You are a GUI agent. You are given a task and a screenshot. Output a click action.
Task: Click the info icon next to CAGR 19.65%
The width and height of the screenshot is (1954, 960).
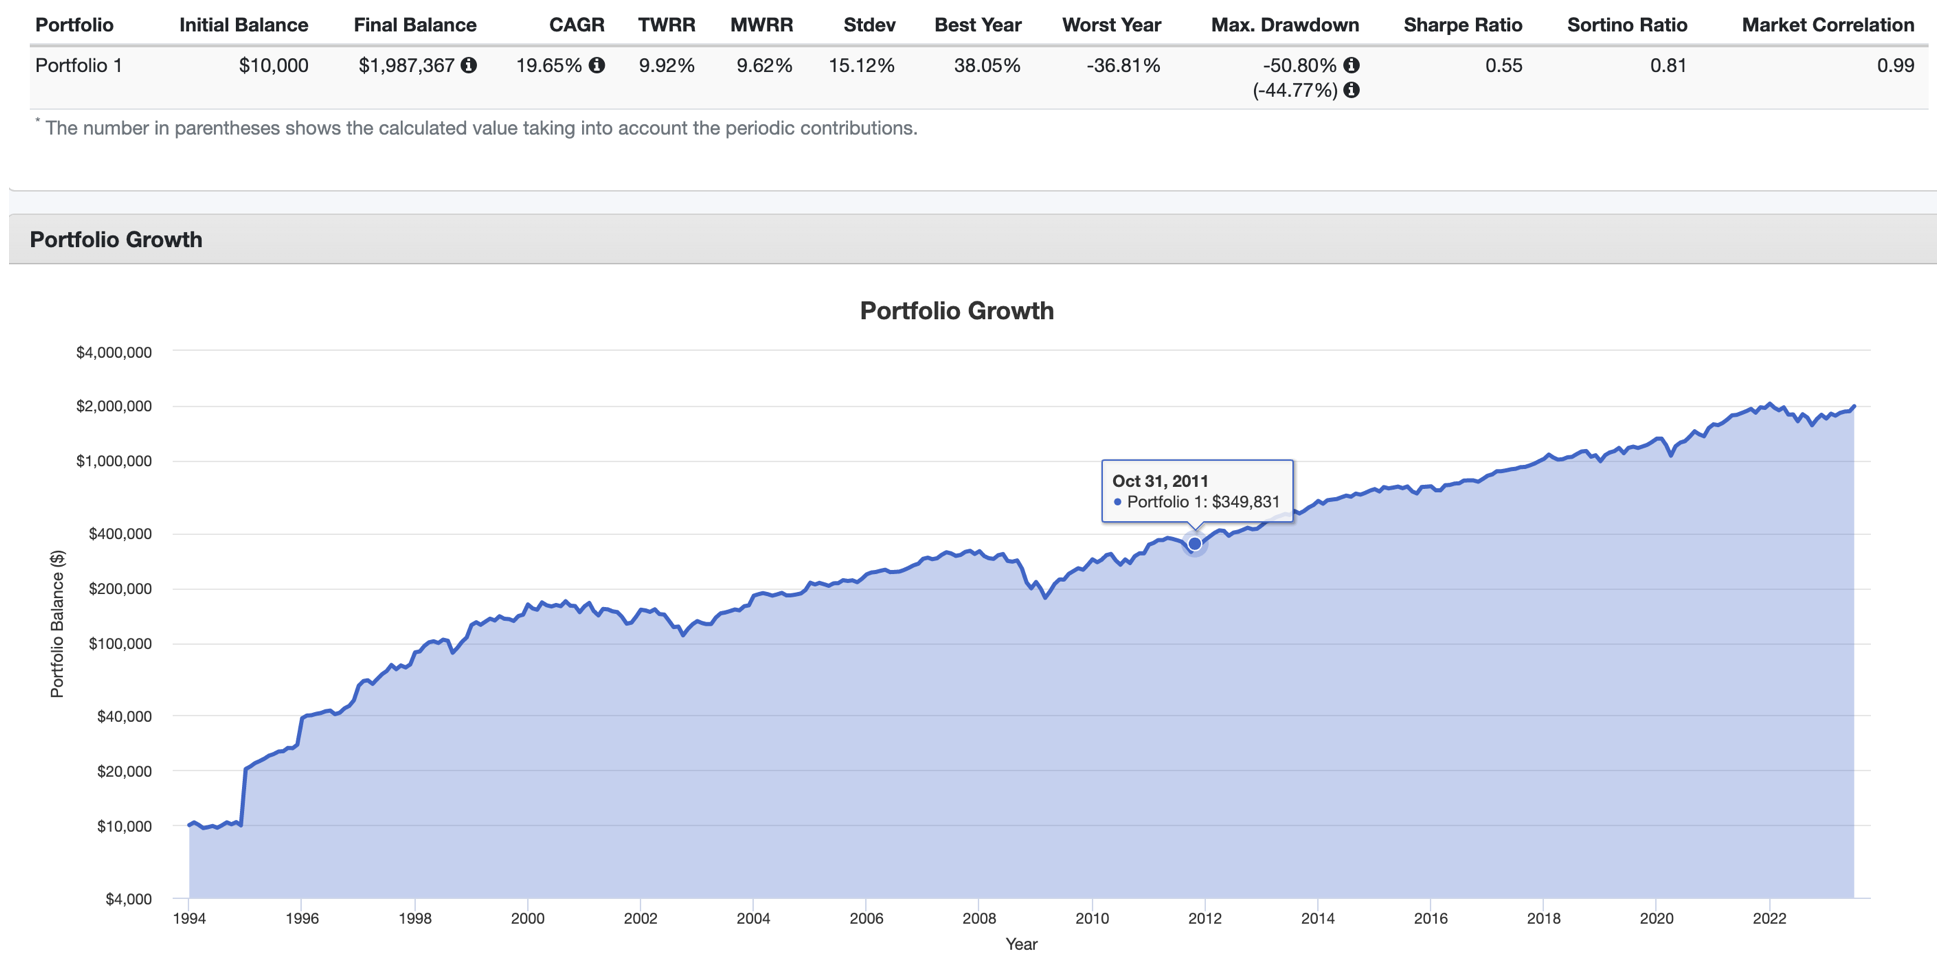(x=597, y=65)
